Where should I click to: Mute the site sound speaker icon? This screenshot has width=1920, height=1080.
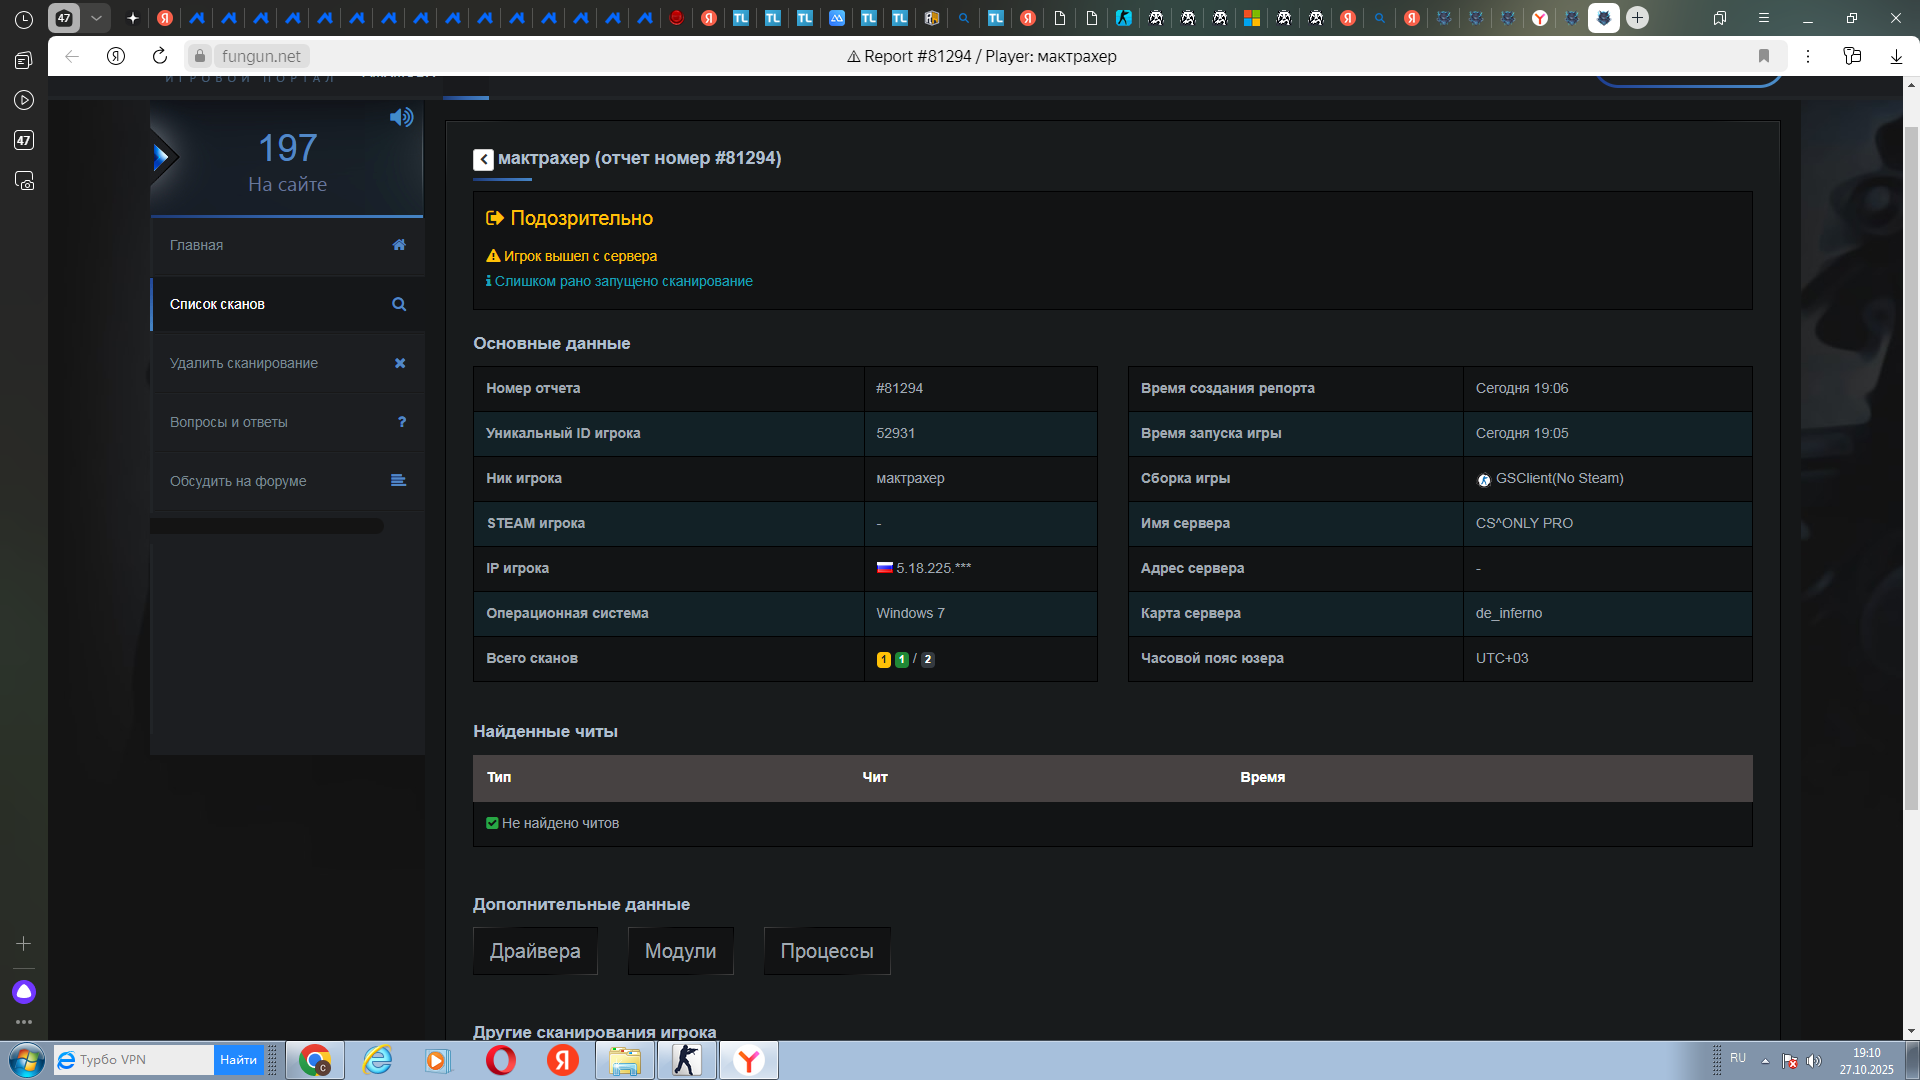pos(401,117)
